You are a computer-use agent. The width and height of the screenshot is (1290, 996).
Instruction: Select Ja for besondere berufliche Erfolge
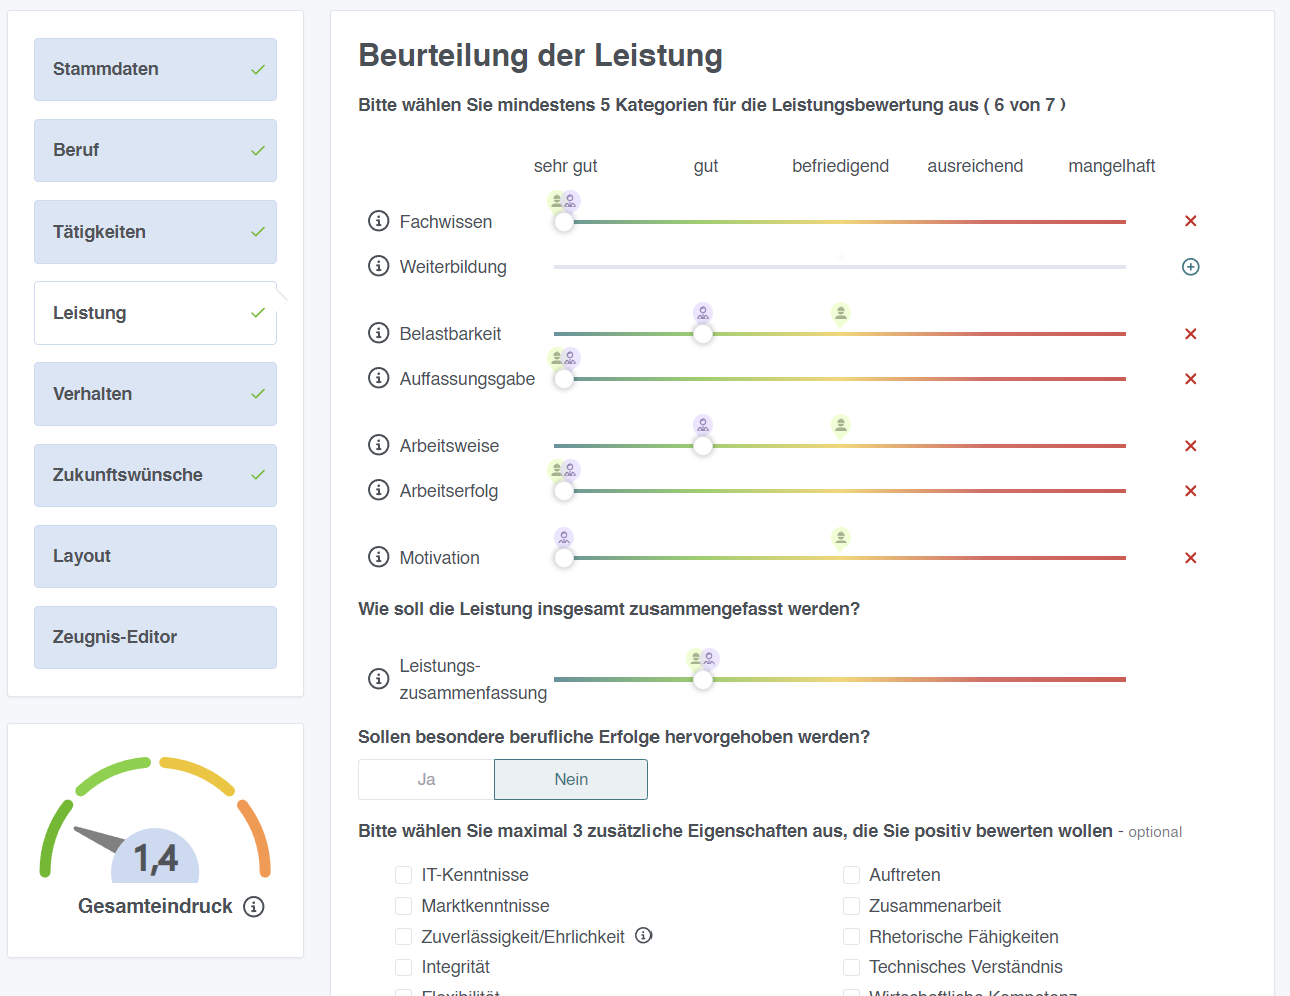tap(426, 780)
